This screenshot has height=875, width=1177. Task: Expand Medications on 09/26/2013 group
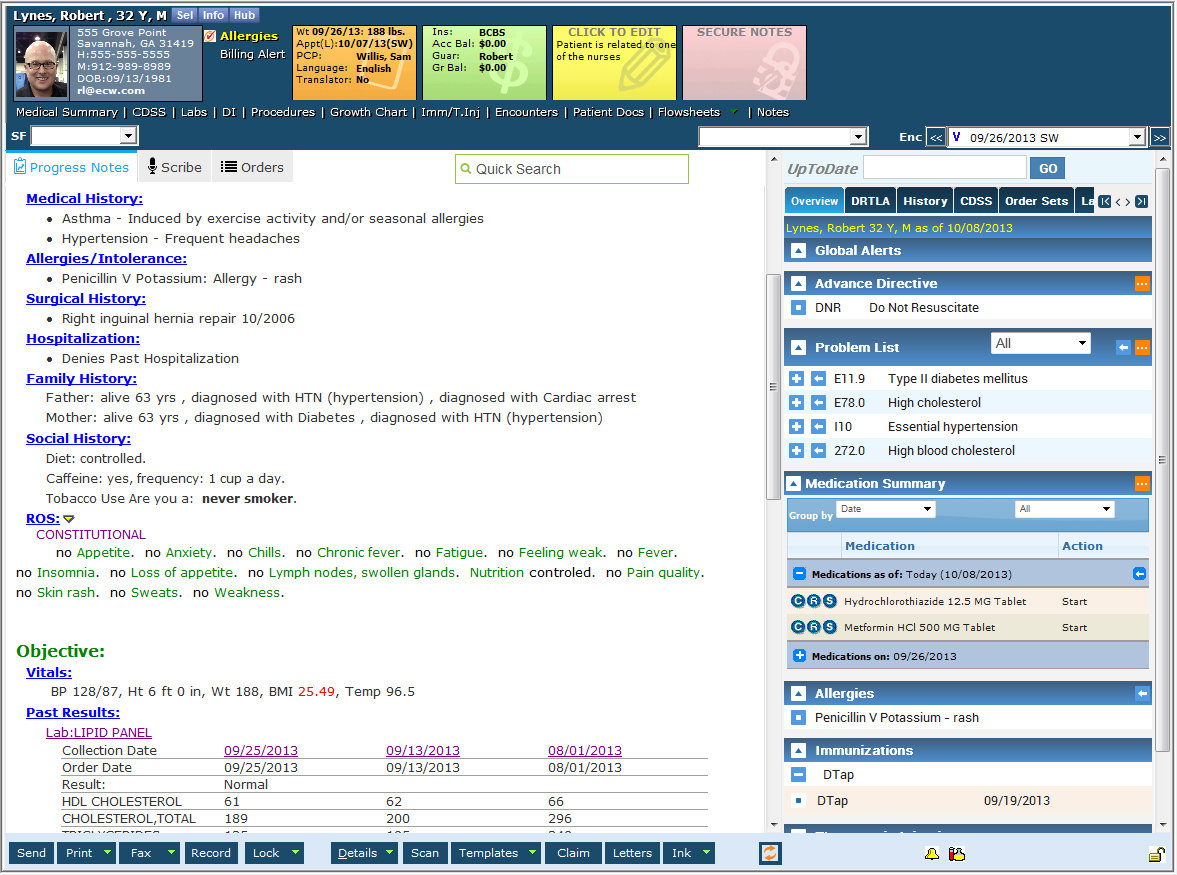coord(799,656)
